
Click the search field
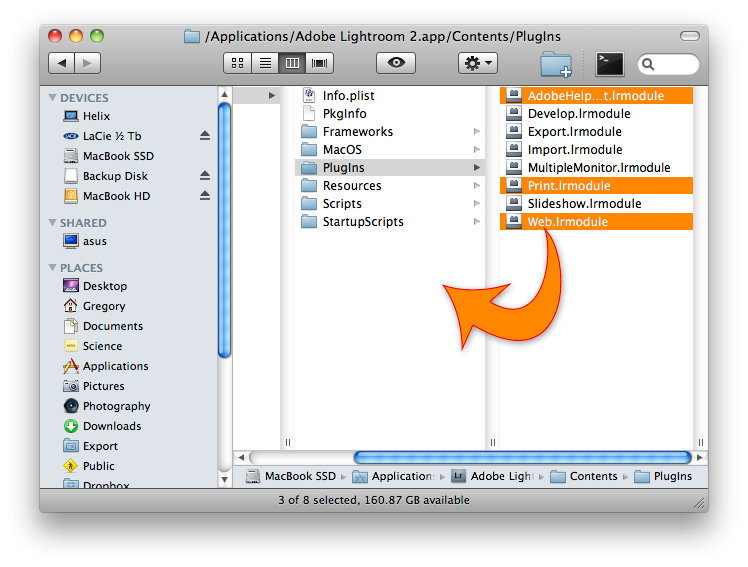pyautogui.click(x=668, y=64)
